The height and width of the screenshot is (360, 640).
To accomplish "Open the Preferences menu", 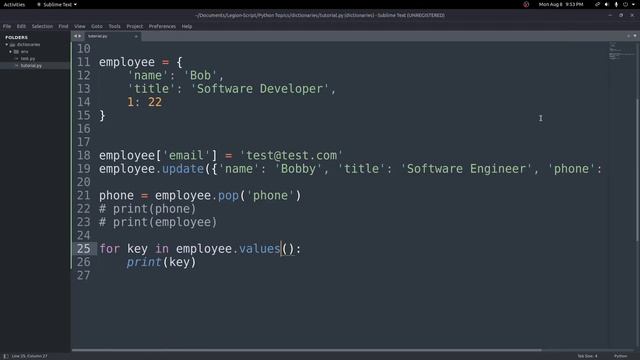I will click(162, 26).
